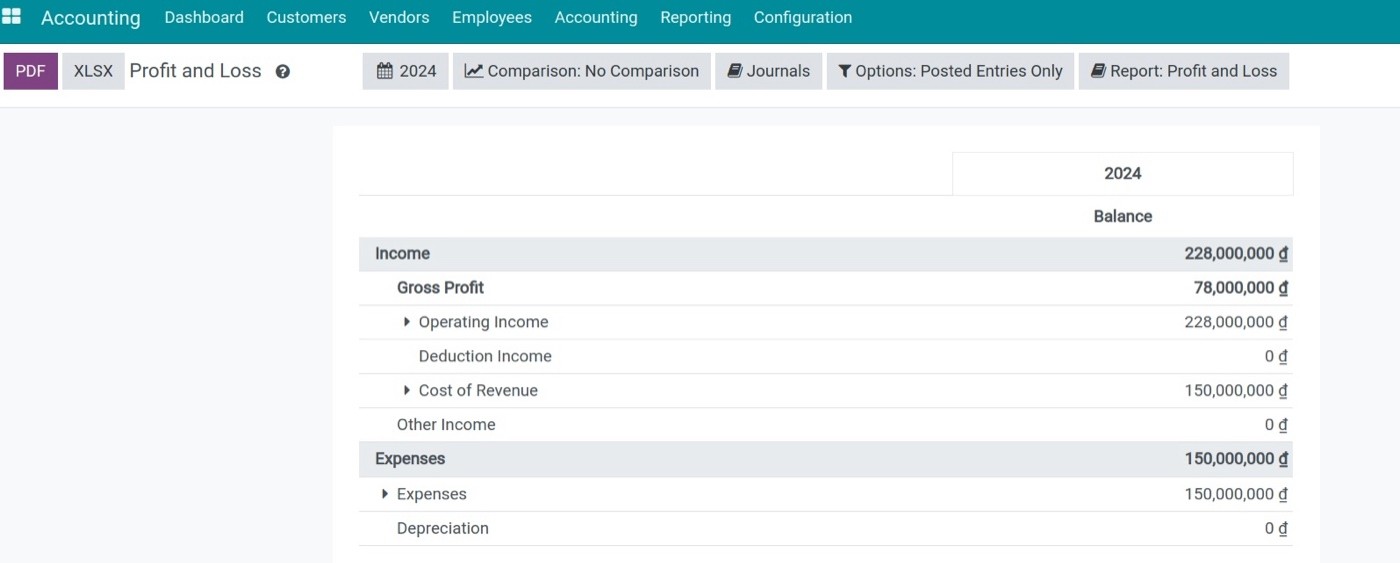
Task: Open the Customers menu
Action: coord(306,17)
